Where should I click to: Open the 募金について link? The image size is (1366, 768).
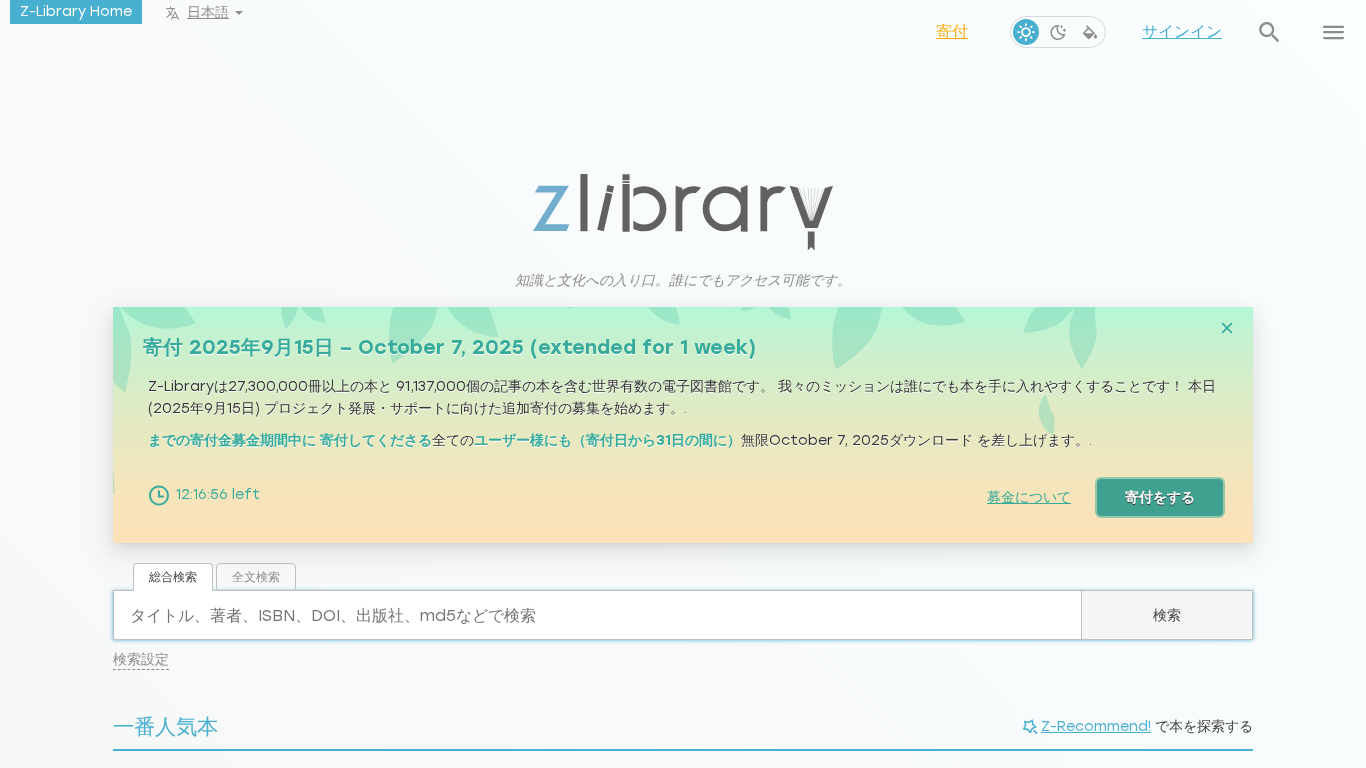coord(1029,497)
